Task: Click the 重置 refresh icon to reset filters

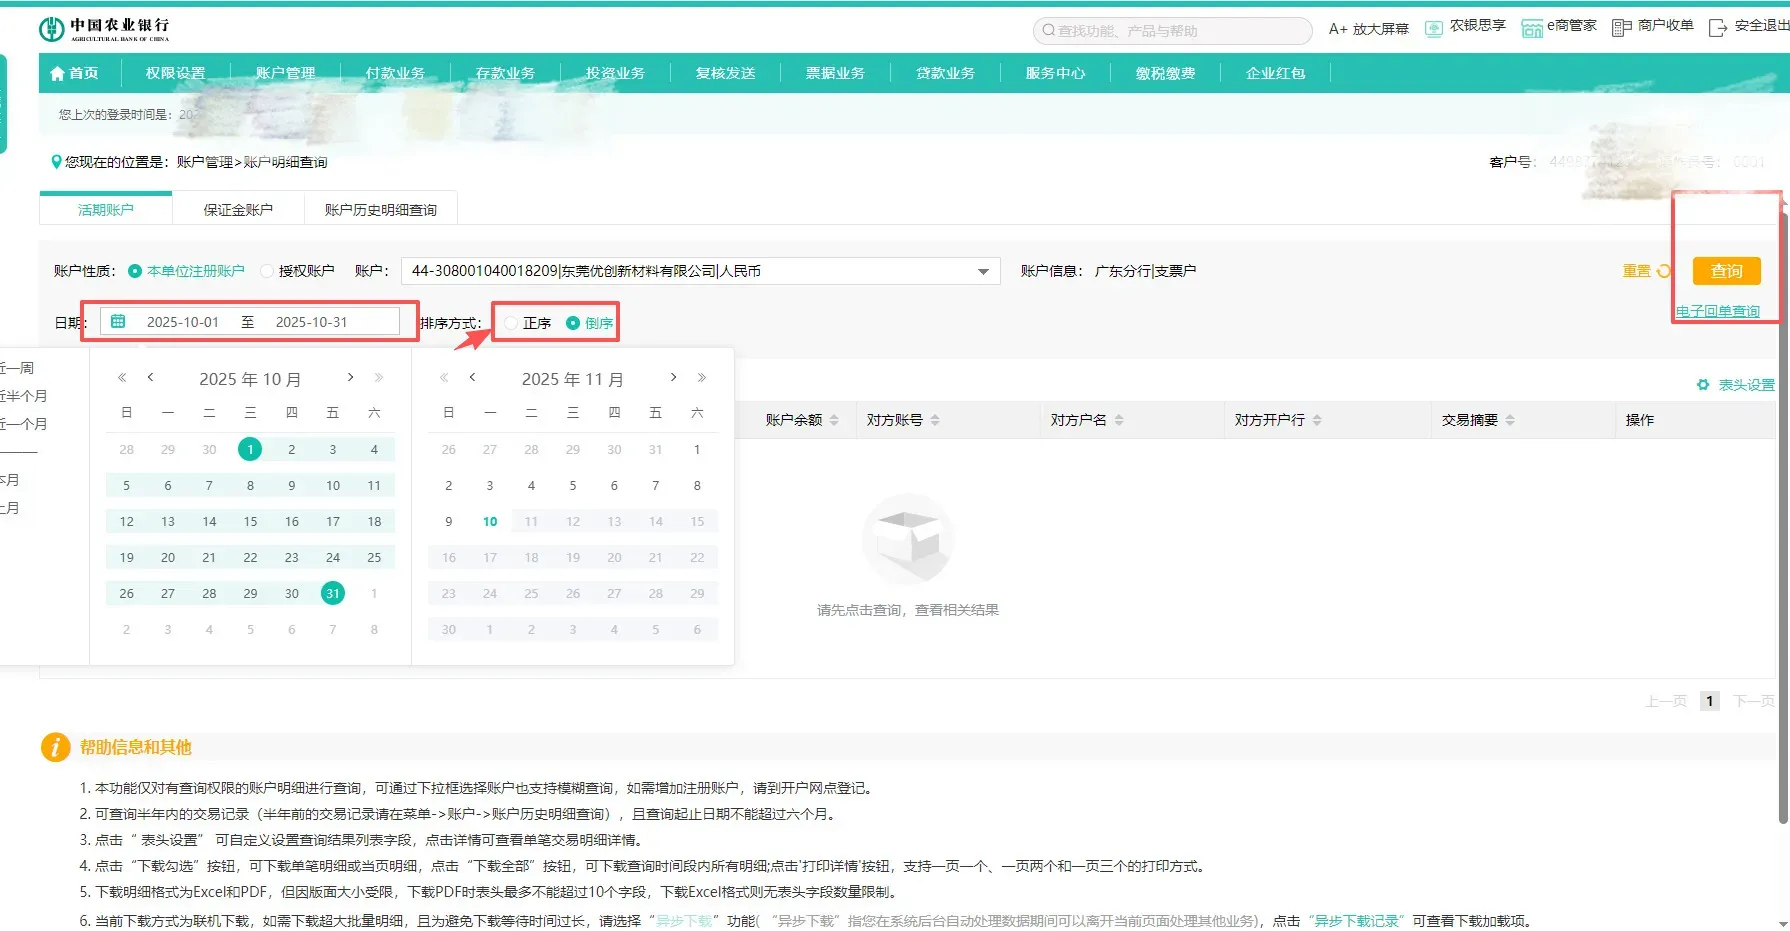Action: tap(1663, 270)
